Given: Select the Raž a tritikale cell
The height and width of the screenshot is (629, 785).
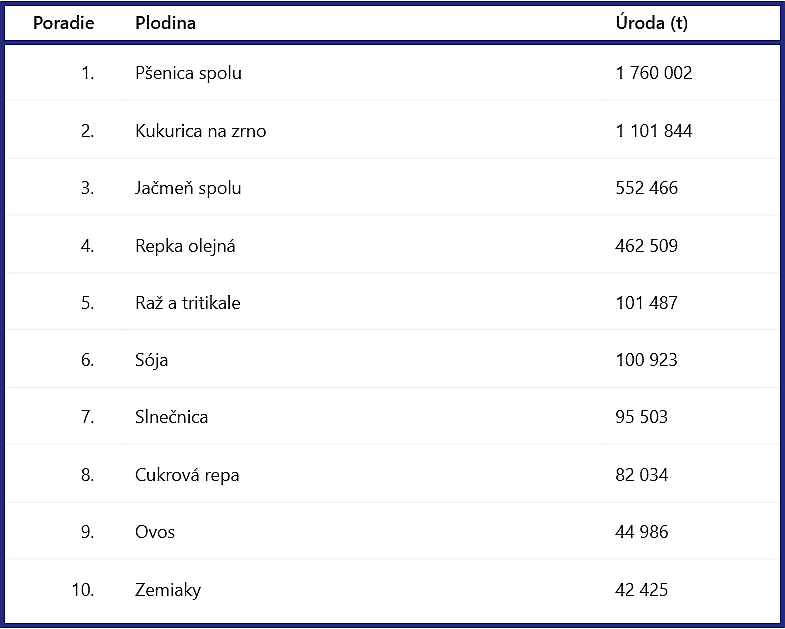Looking at the screenshot, I should pyautogui.click(x=188, y=303).
